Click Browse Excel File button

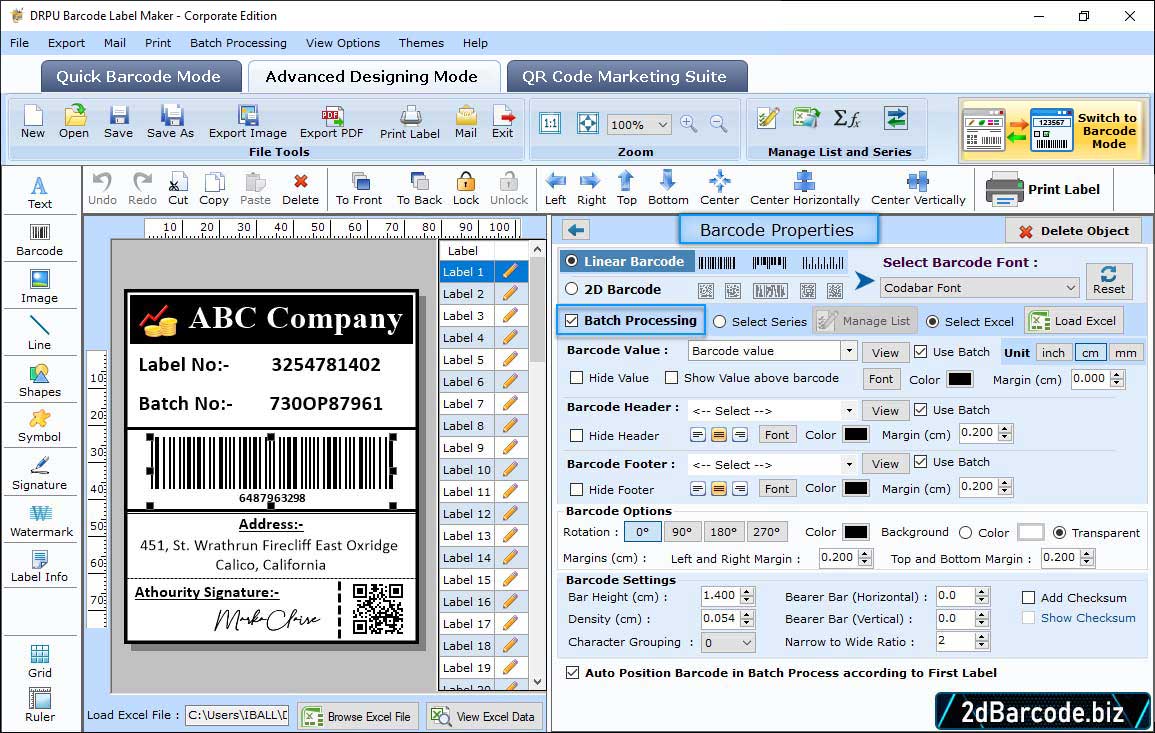pyautogui.click(x=358, y=716)
